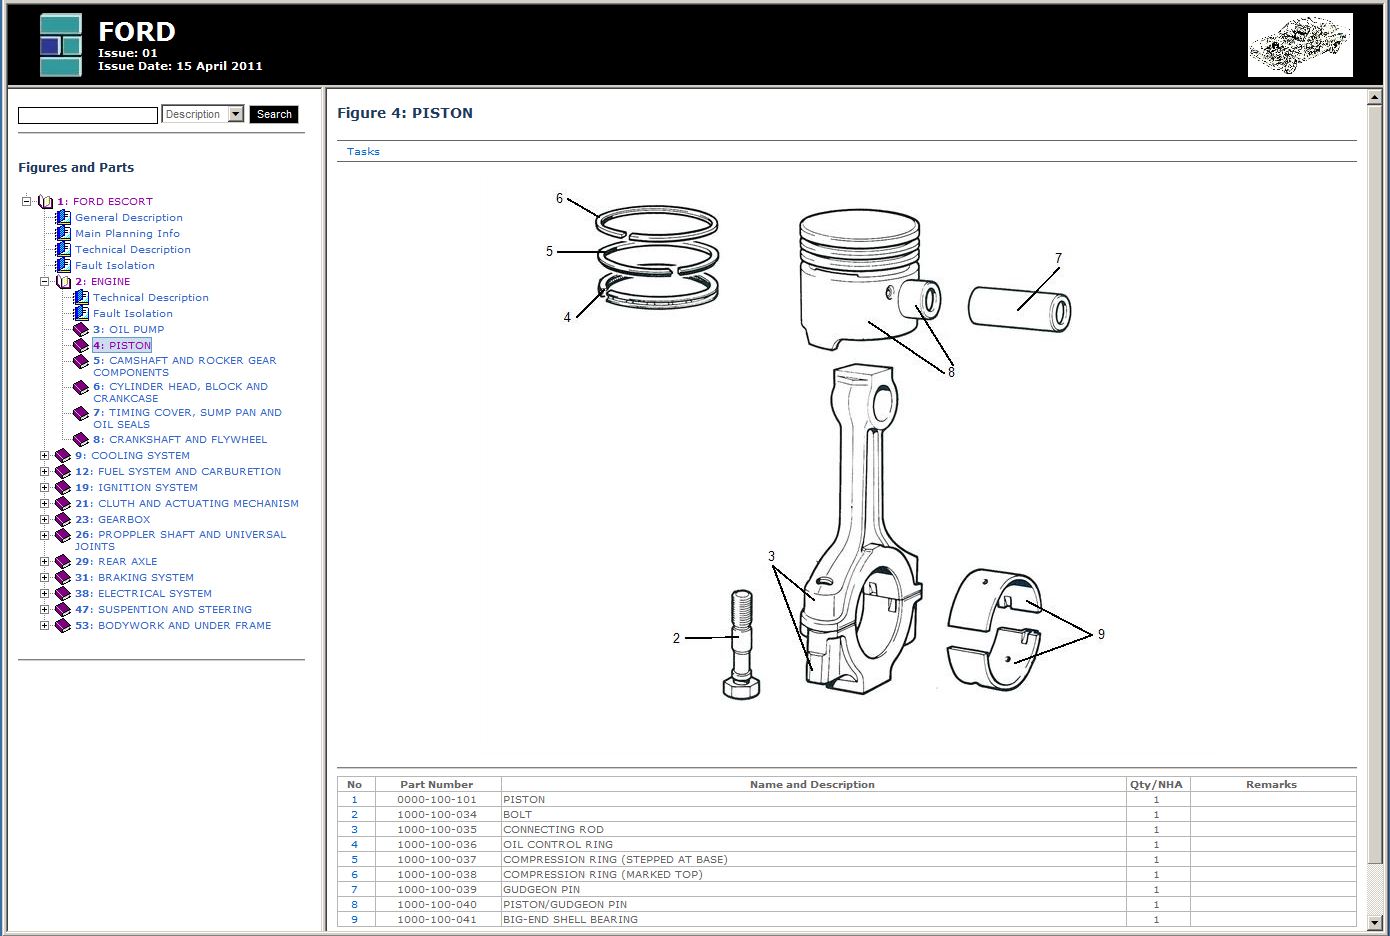Screen dimensions: 1390x936
Task: Open Technical Description under FORD ESCORT
Action: coord(133,249)
